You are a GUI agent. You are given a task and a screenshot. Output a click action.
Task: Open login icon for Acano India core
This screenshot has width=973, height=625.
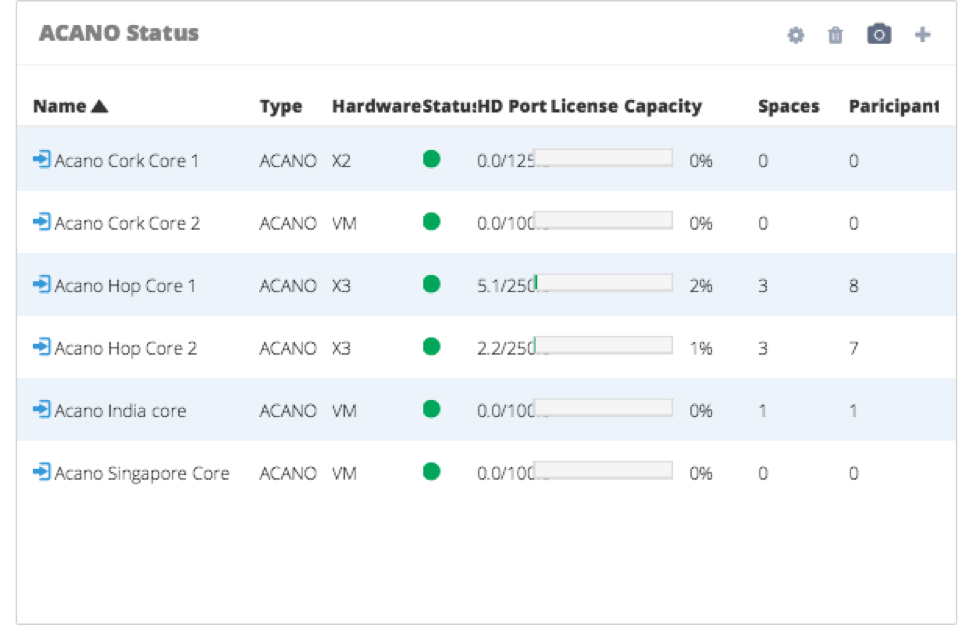pos(42,410)
